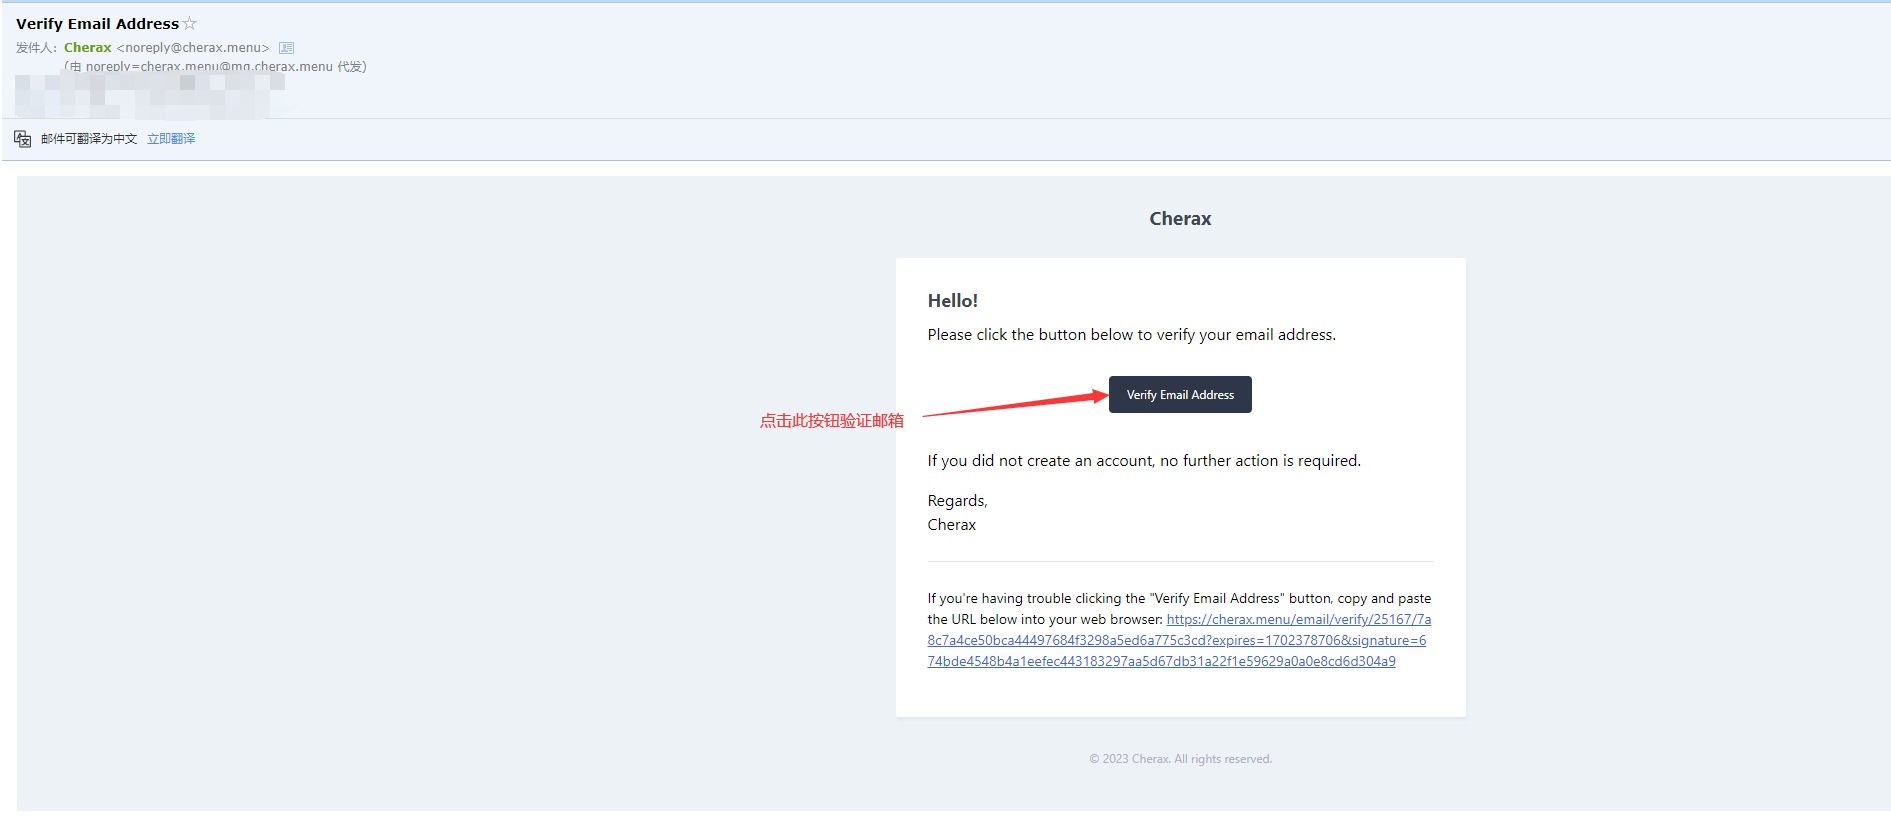Image resolution: width=1891 pixels, height=830 pixels.
Task: Star the Verify Email Address message
Action: click(x=190, y=24)
